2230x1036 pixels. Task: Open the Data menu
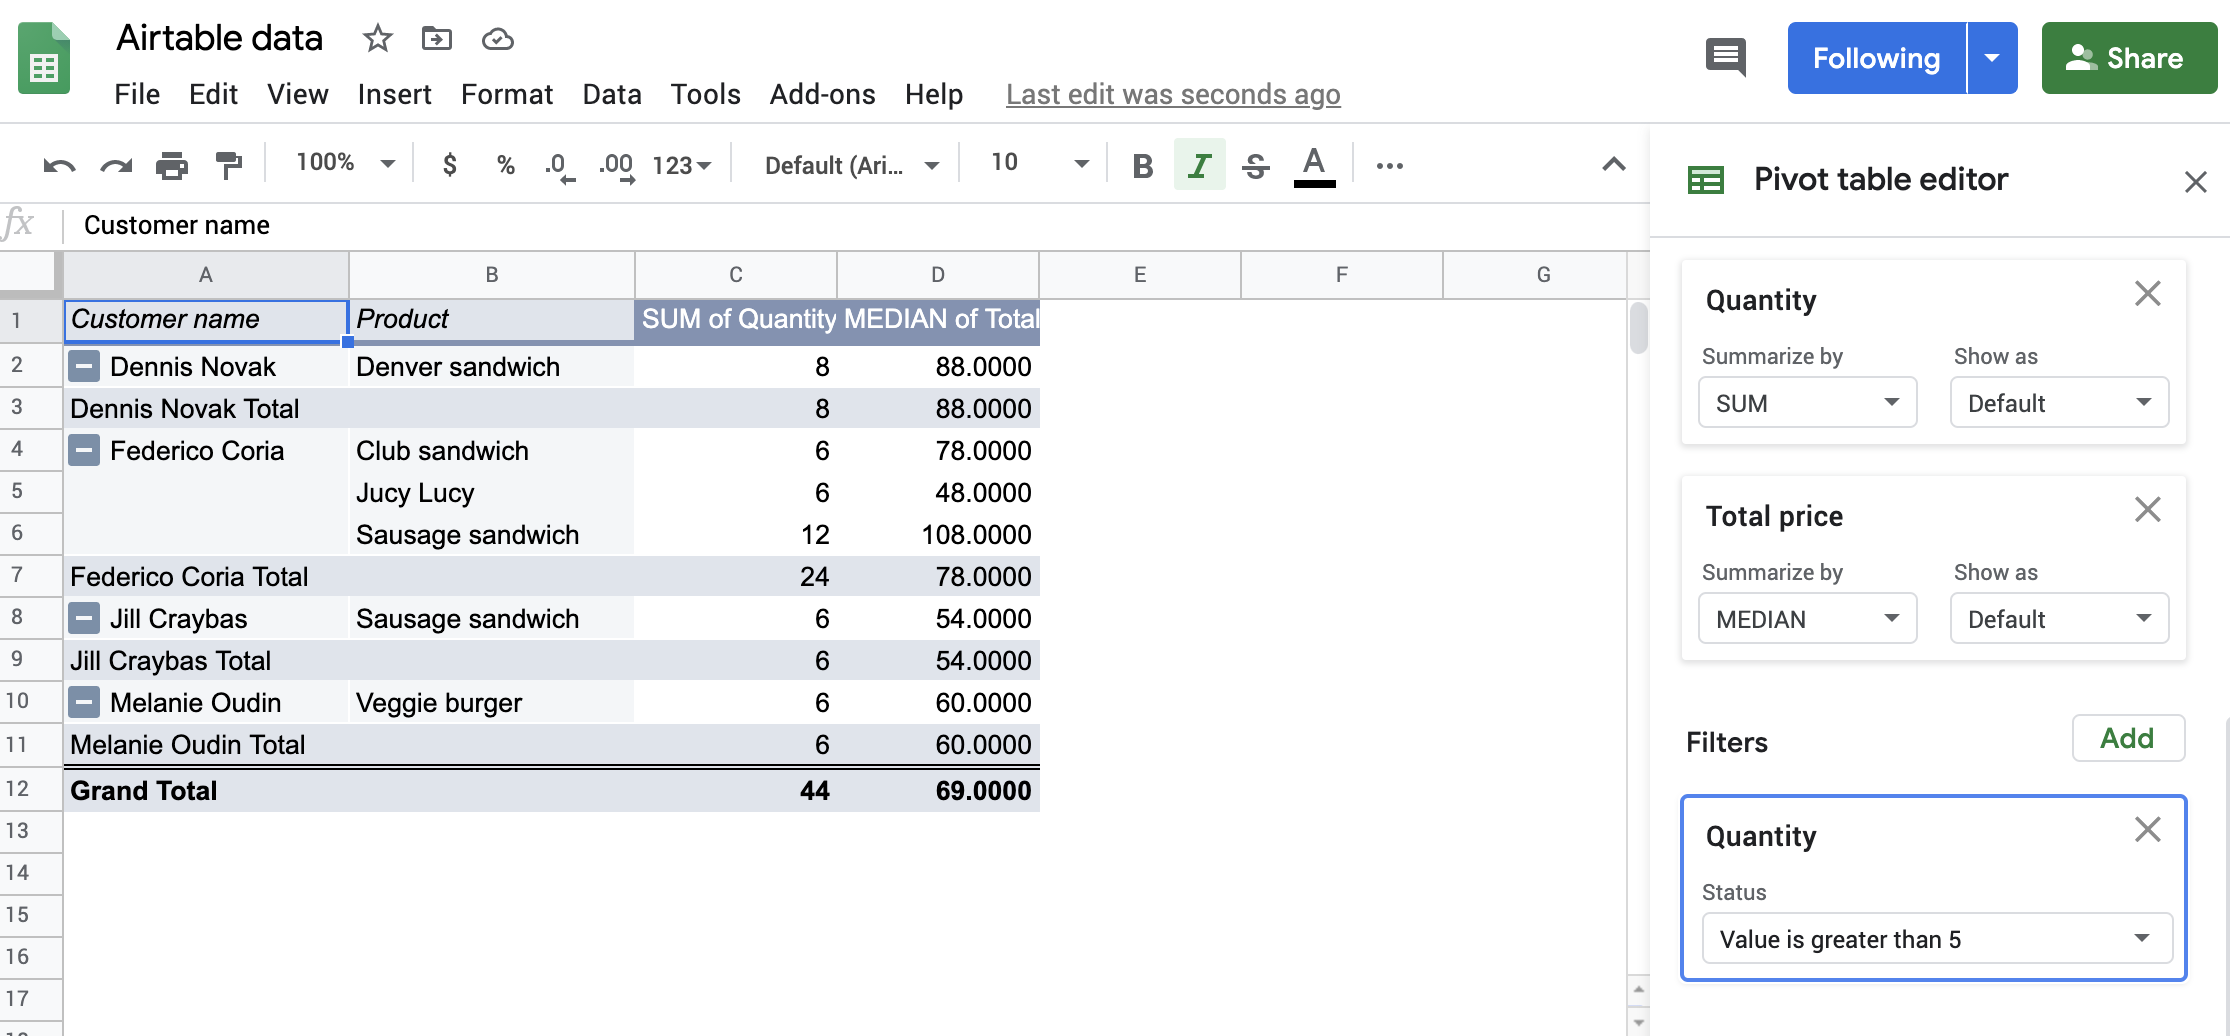(x=612, y=94)
